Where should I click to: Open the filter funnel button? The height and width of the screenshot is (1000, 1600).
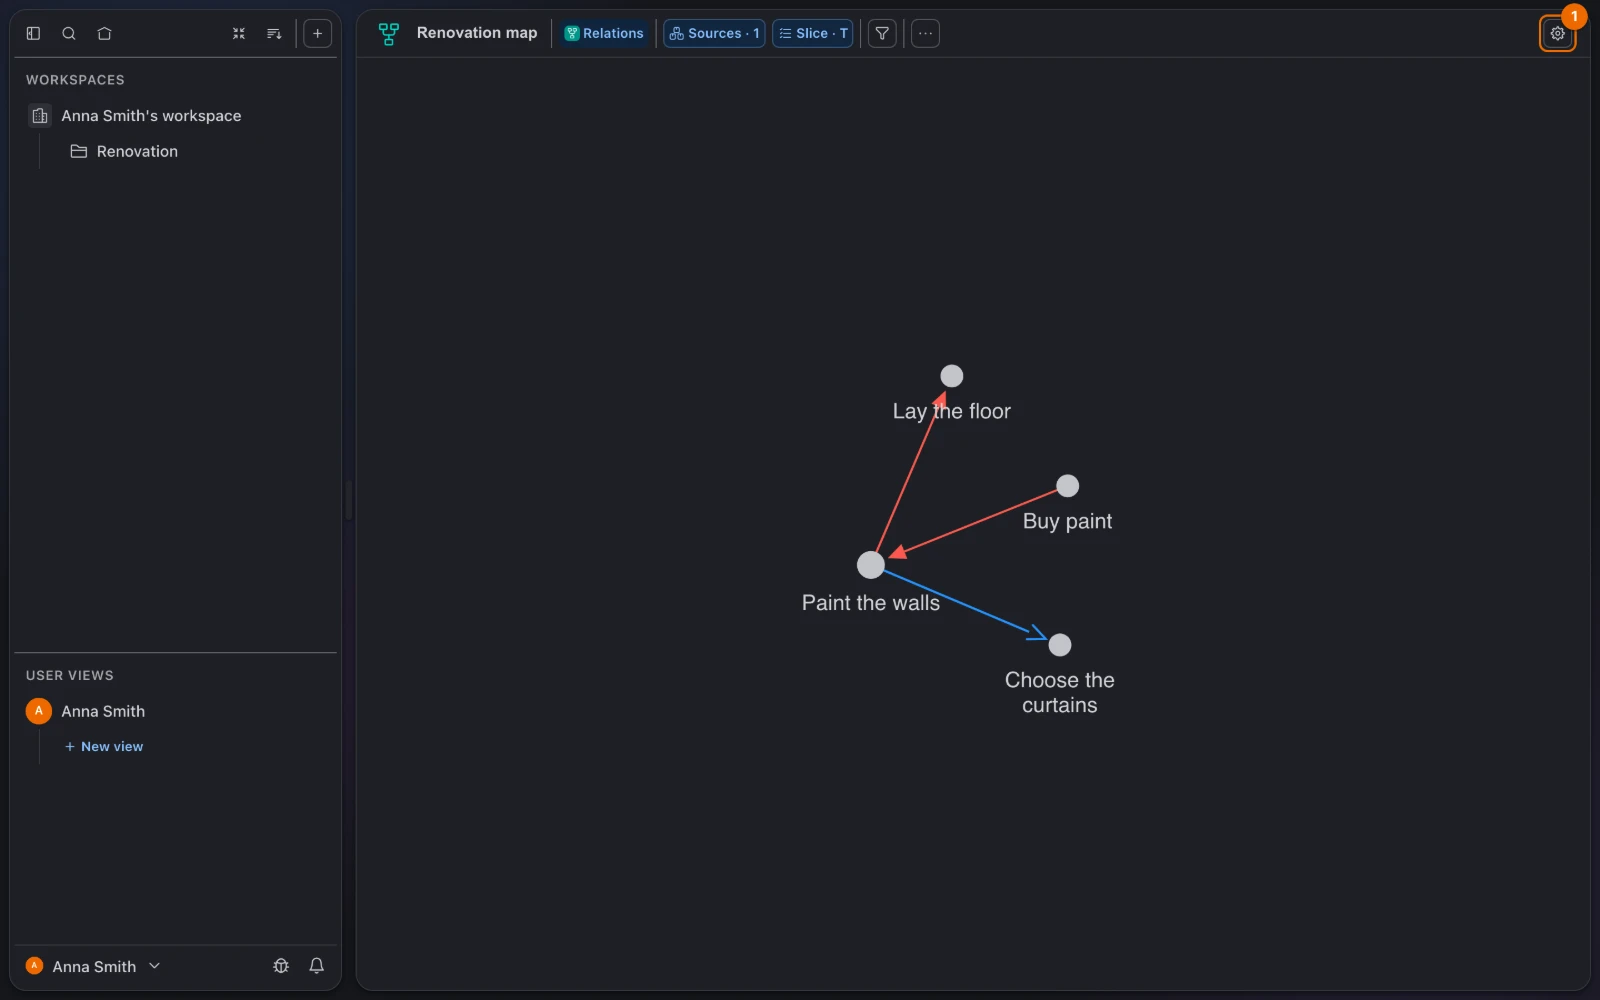(882, 33)
